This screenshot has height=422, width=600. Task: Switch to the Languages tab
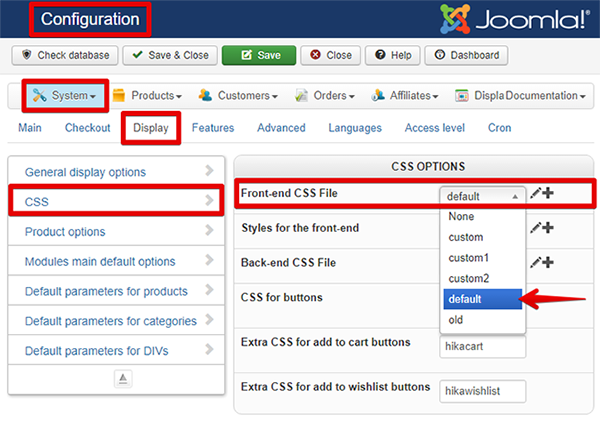tap(355, 128)
